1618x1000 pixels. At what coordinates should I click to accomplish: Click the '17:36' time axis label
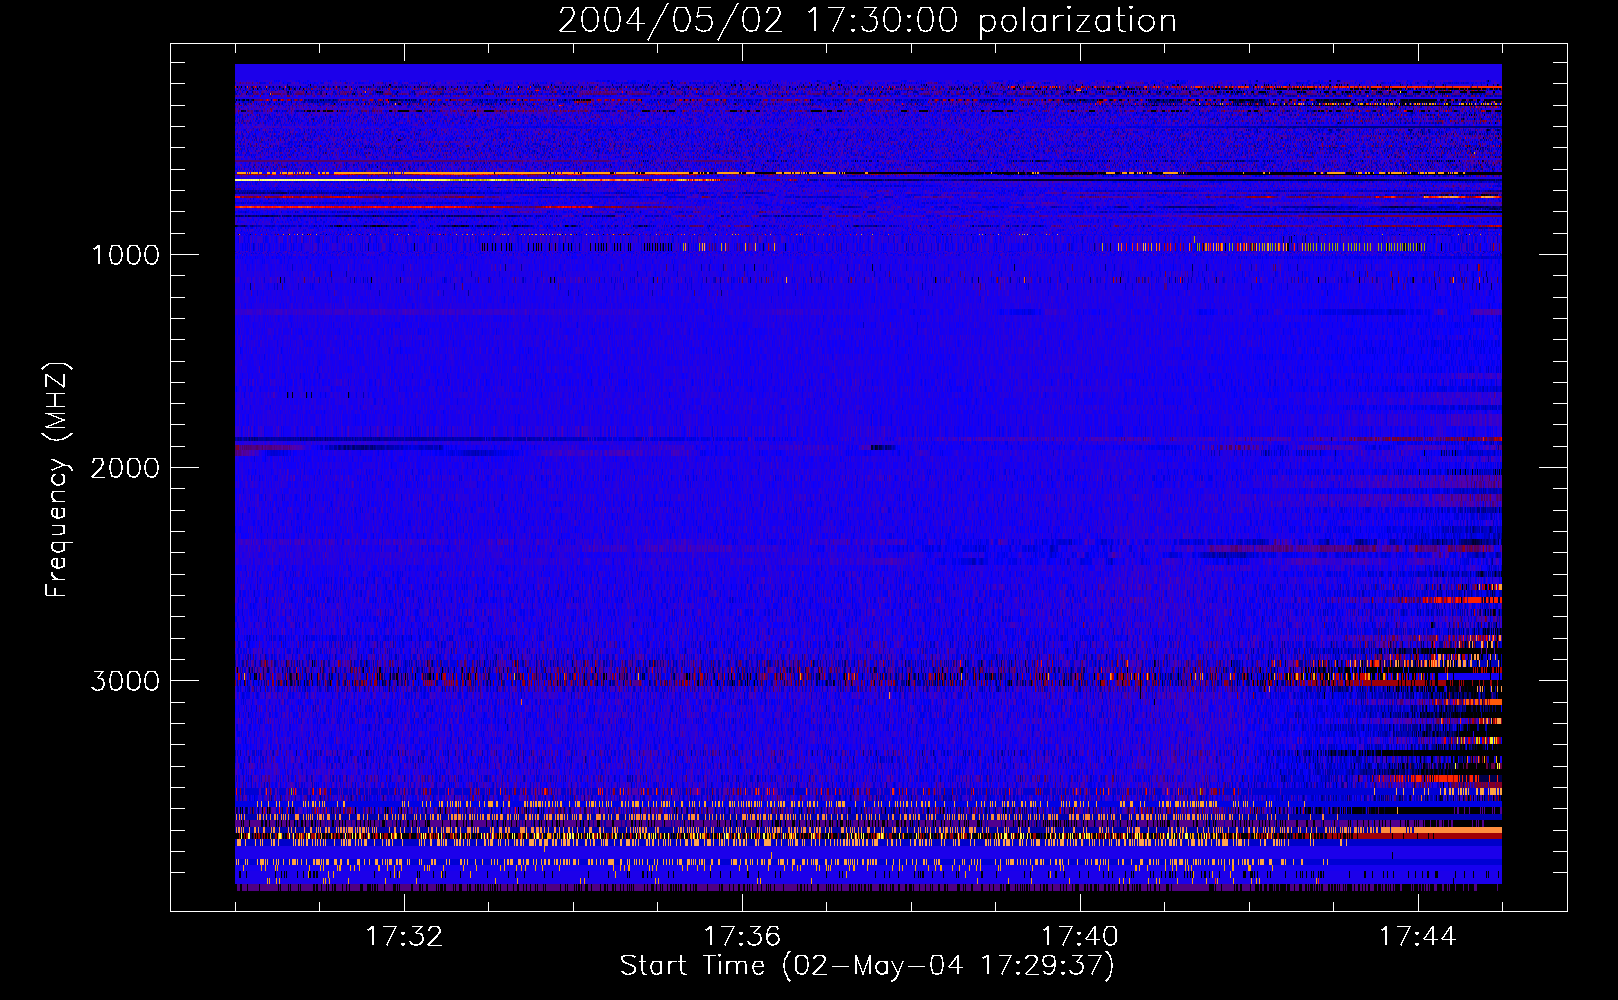pos(742,937)
